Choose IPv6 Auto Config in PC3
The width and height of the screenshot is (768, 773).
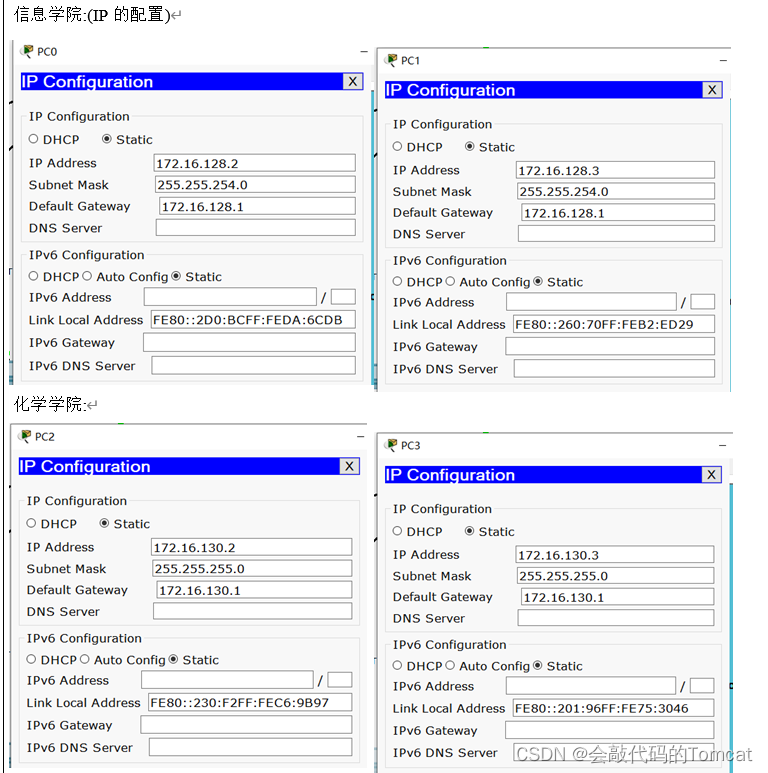pyautogui.click(x=450, y=666)
